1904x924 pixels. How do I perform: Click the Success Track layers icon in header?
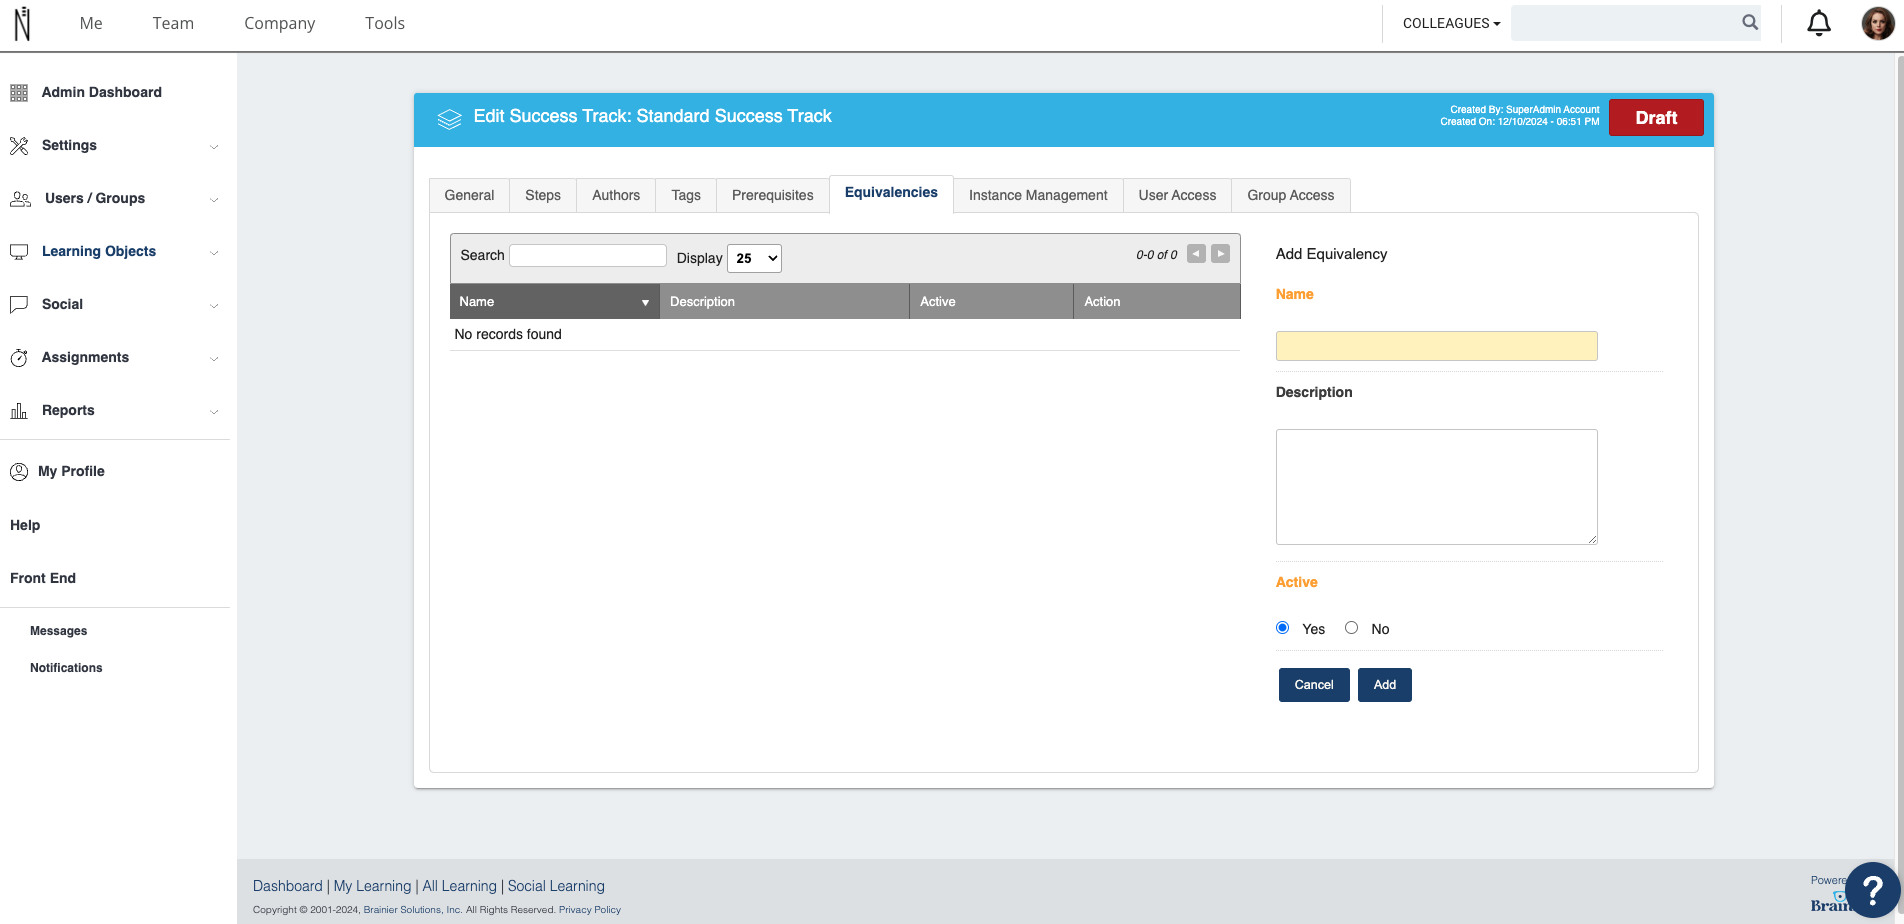(x=449, y=119)
